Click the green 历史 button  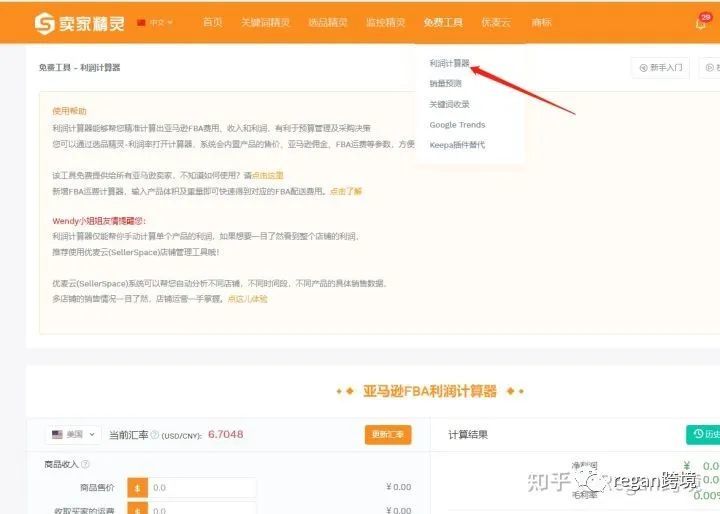pos(703,434)
